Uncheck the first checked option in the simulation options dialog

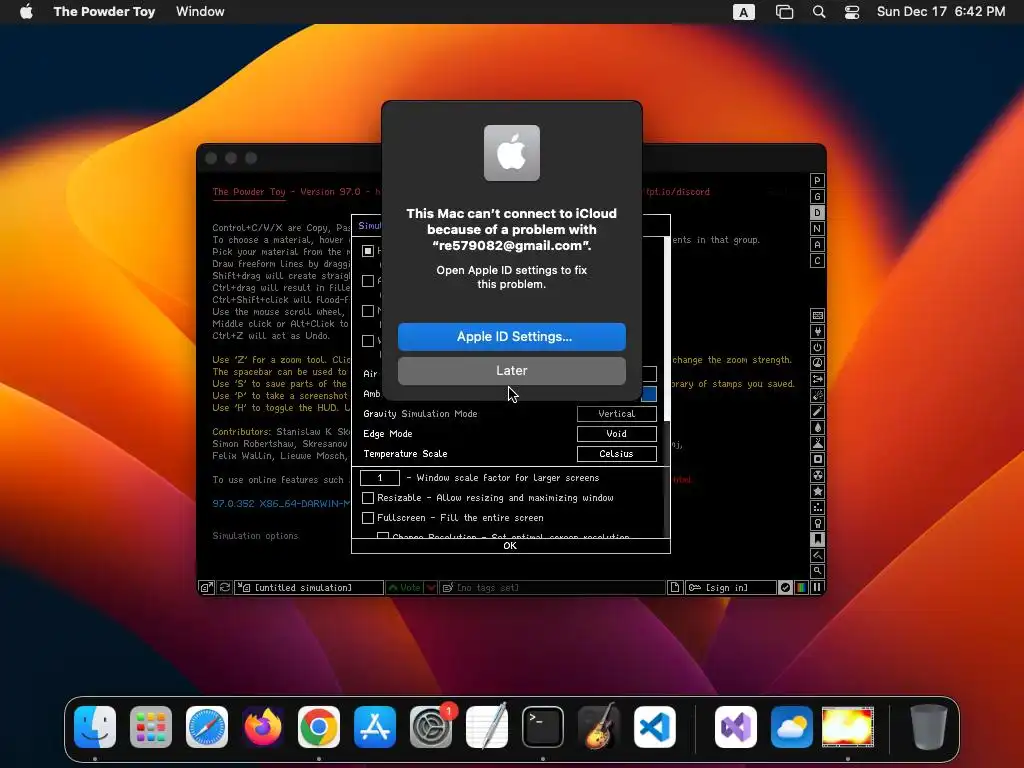[x=368, y=251]
